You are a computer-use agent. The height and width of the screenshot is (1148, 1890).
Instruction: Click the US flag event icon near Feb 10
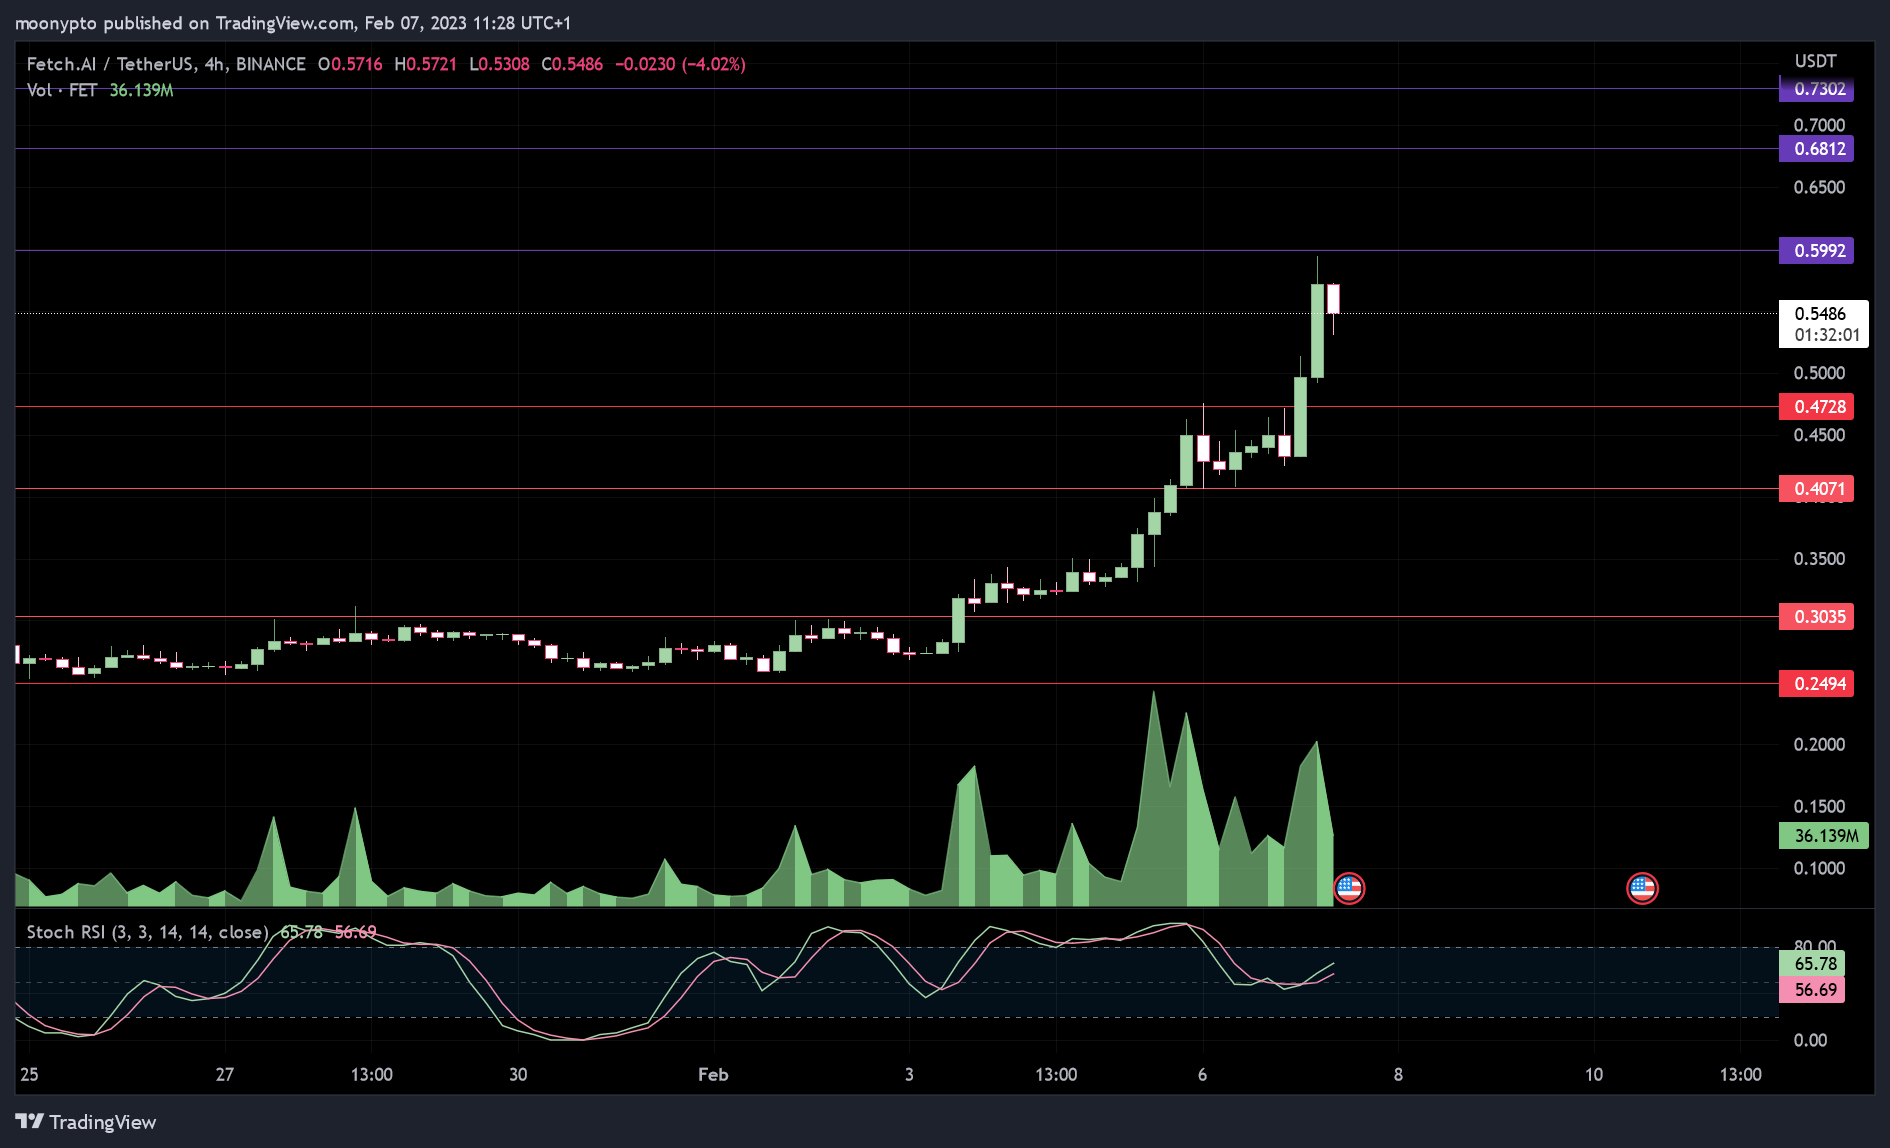(1642, 887)
